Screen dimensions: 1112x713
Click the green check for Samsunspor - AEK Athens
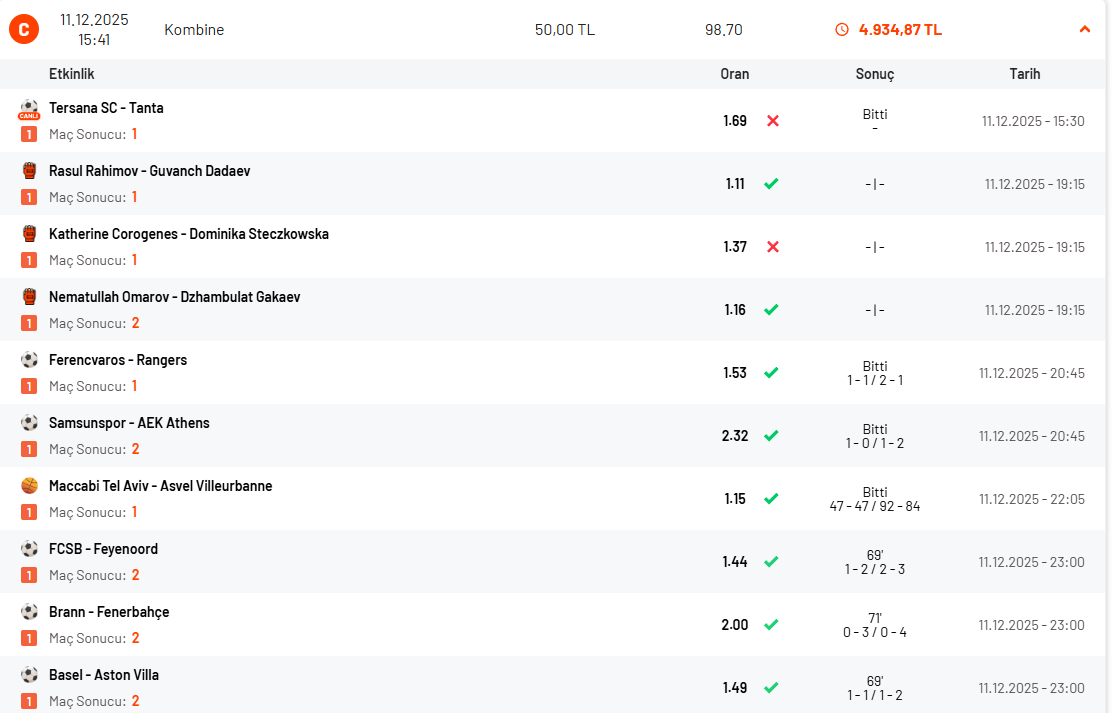tap(772, 436)
